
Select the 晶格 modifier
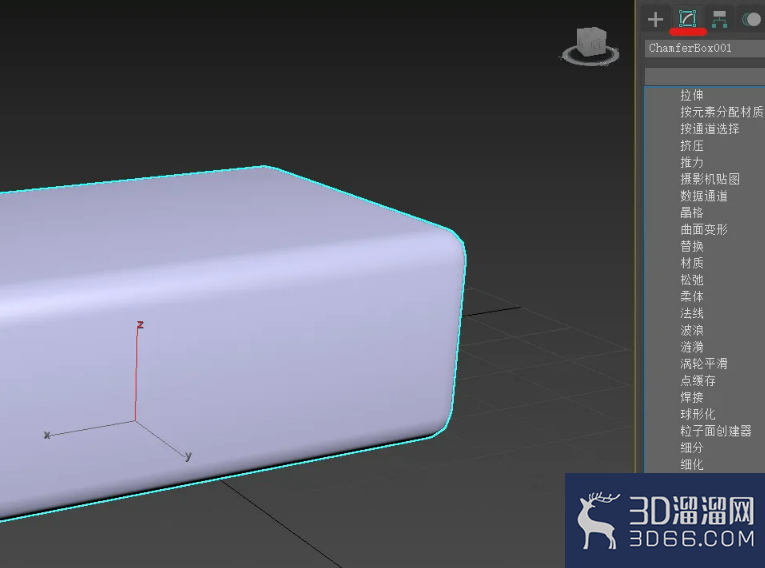tap(691, 212)
